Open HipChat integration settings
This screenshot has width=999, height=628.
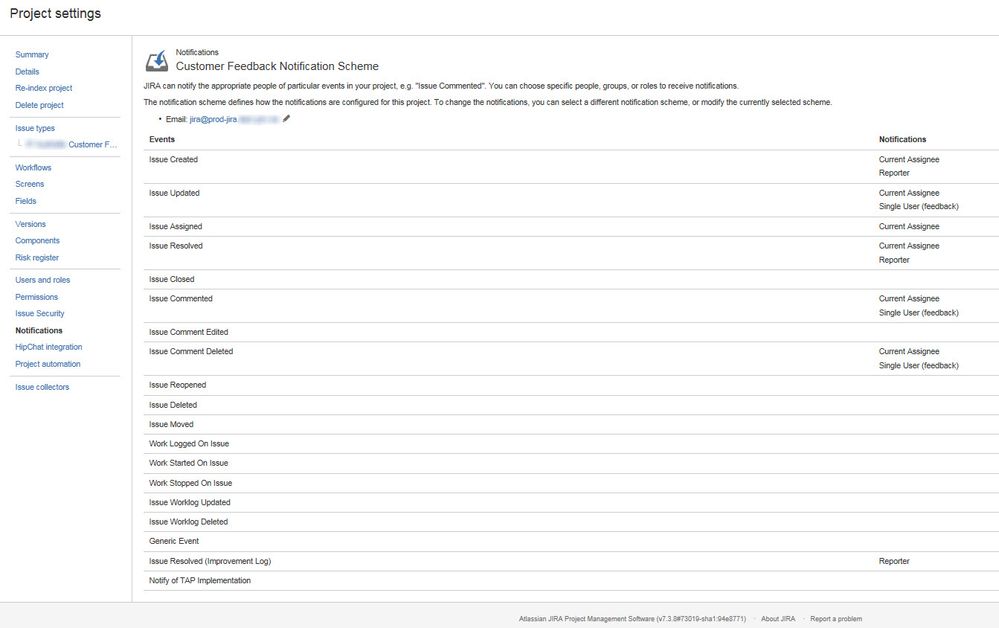(x=48, y=347)
